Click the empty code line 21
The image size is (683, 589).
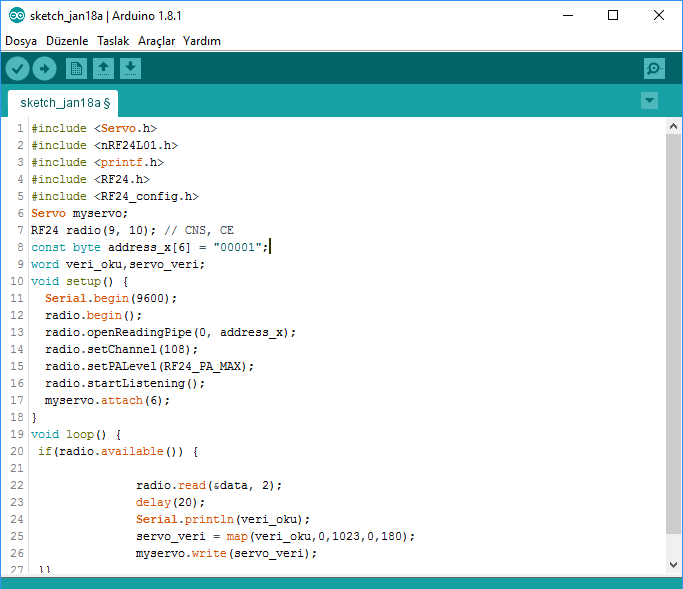pos(200,468)
